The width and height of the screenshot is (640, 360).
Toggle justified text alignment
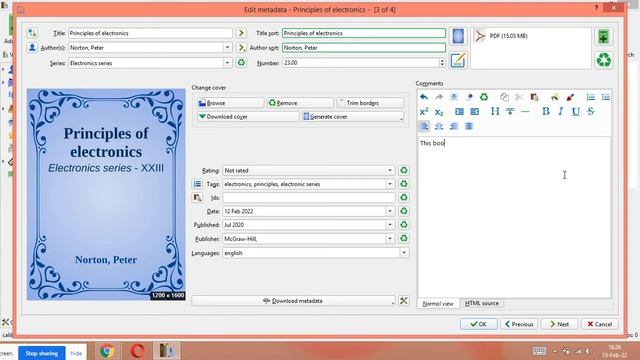click(x=469, y=126)
